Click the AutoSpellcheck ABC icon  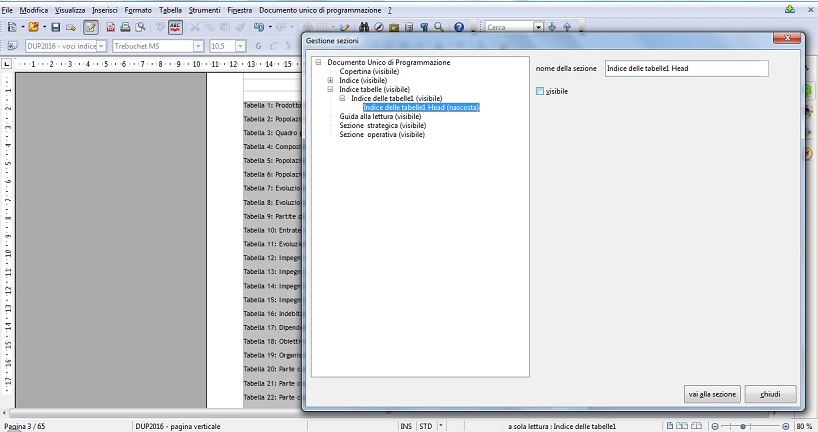click(x=175, y=27)
